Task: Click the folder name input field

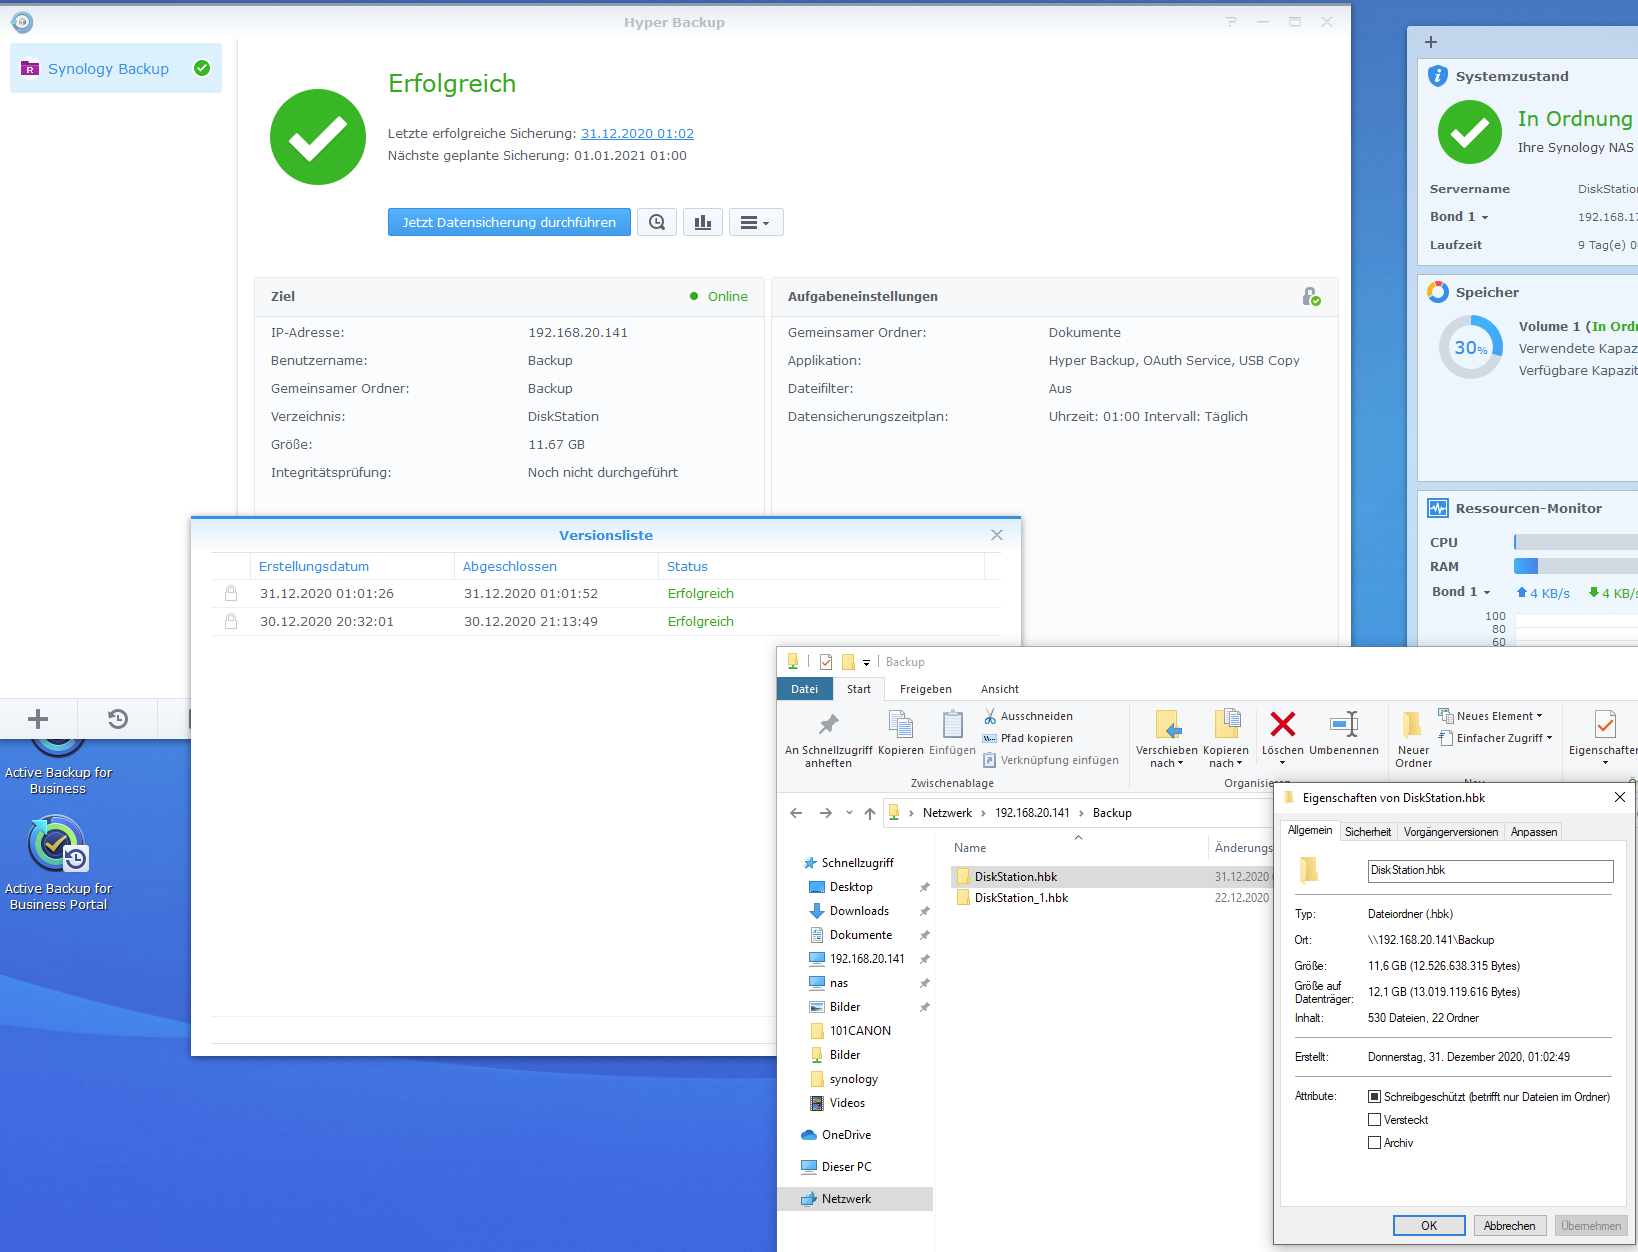Action: [x=1490, y=871]
